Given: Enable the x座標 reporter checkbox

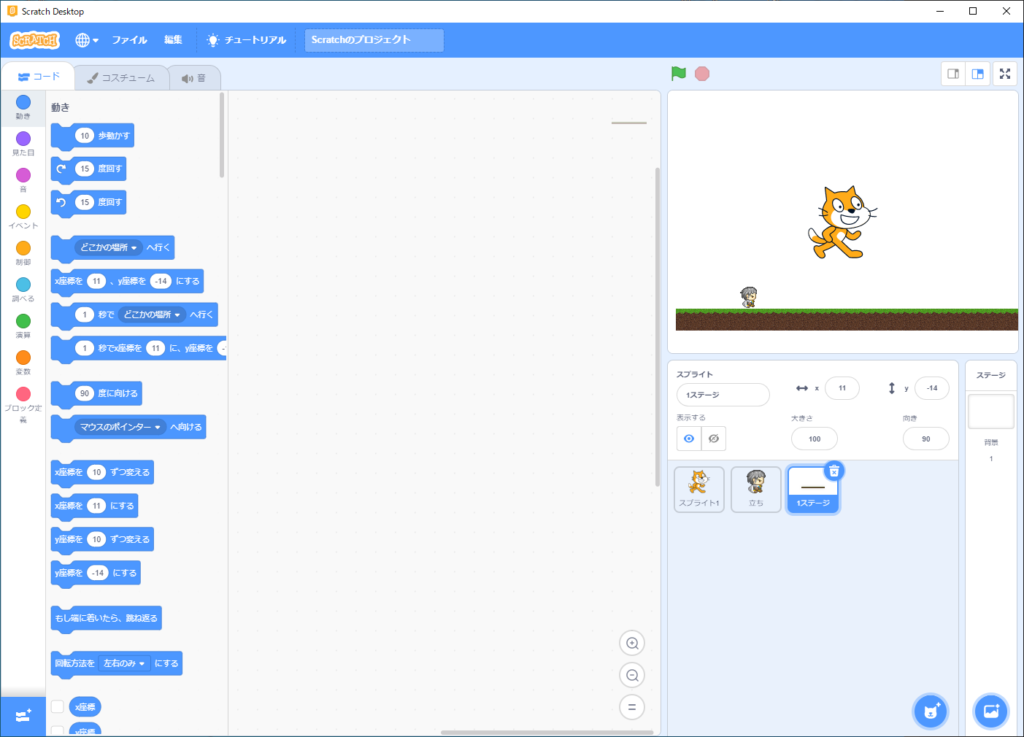Looking at the screenshot, I should 58,707.
